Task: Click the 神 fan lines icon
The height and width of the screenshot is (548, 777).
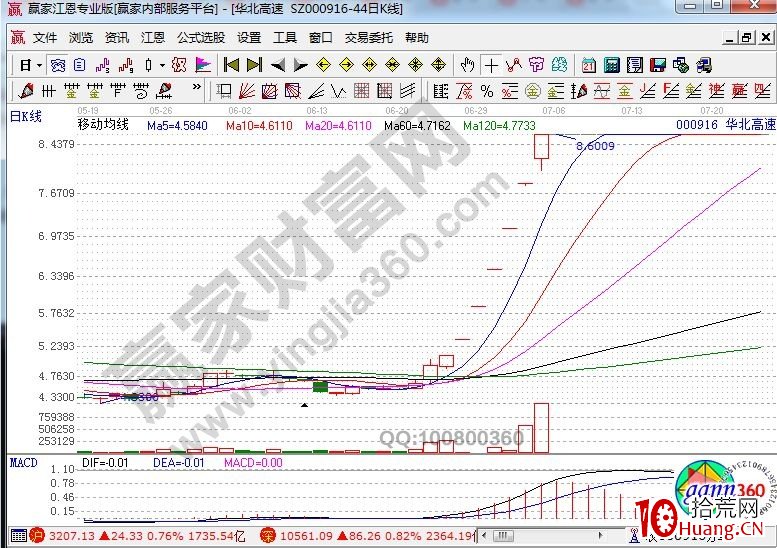Action: pos(717,91)
